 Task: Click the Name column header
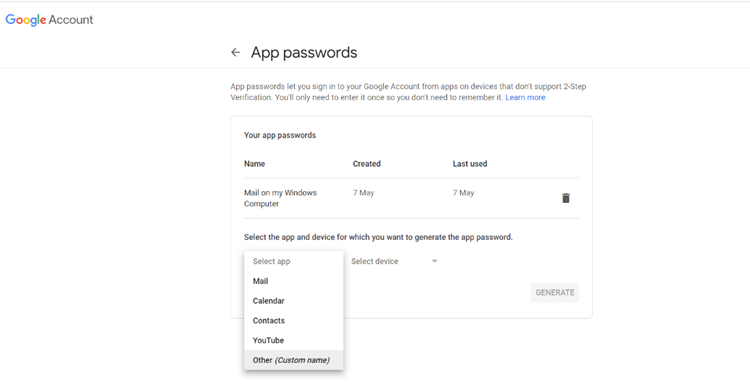click(x=254, y=164)
